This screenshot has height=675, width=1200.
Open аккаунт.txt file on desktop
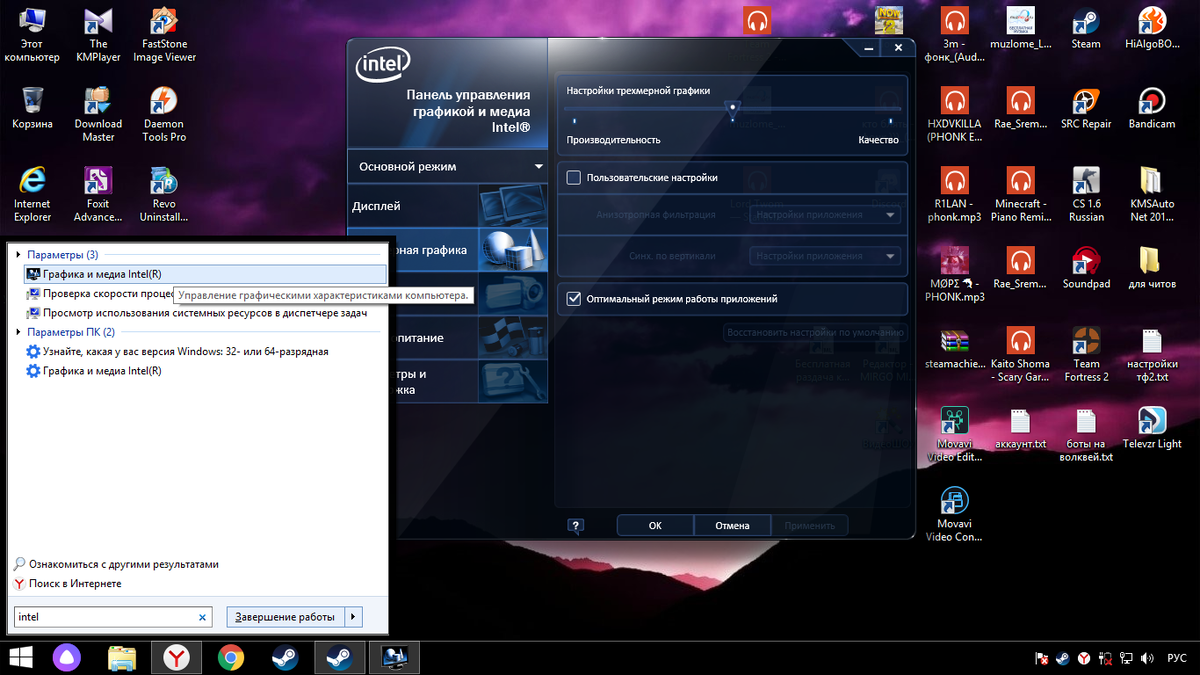pyautogui.click(x=1021, y=428)
